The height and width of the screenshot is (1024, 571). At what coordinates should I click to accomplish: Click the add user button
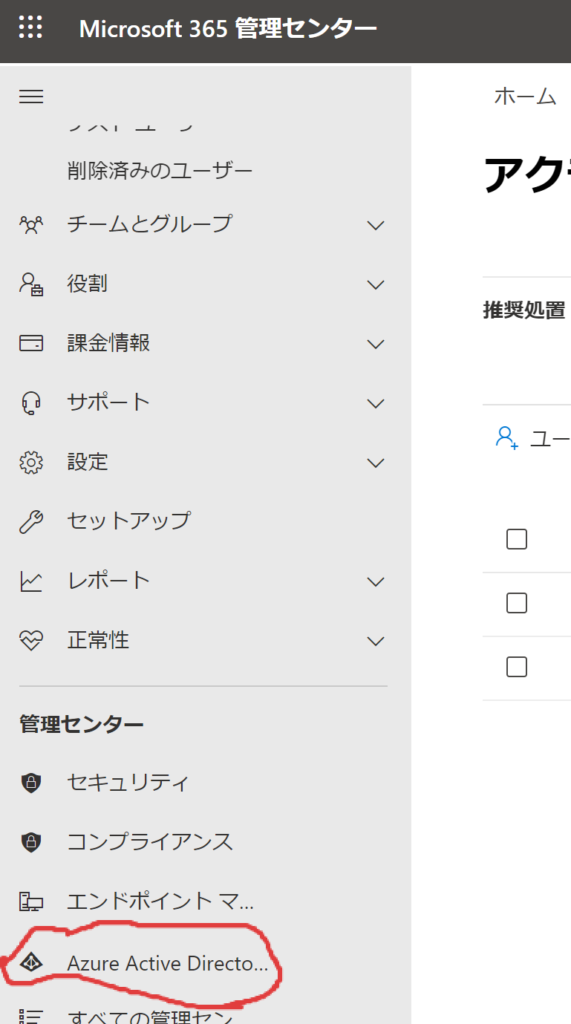pyautogui.click(x=532, y=438)
